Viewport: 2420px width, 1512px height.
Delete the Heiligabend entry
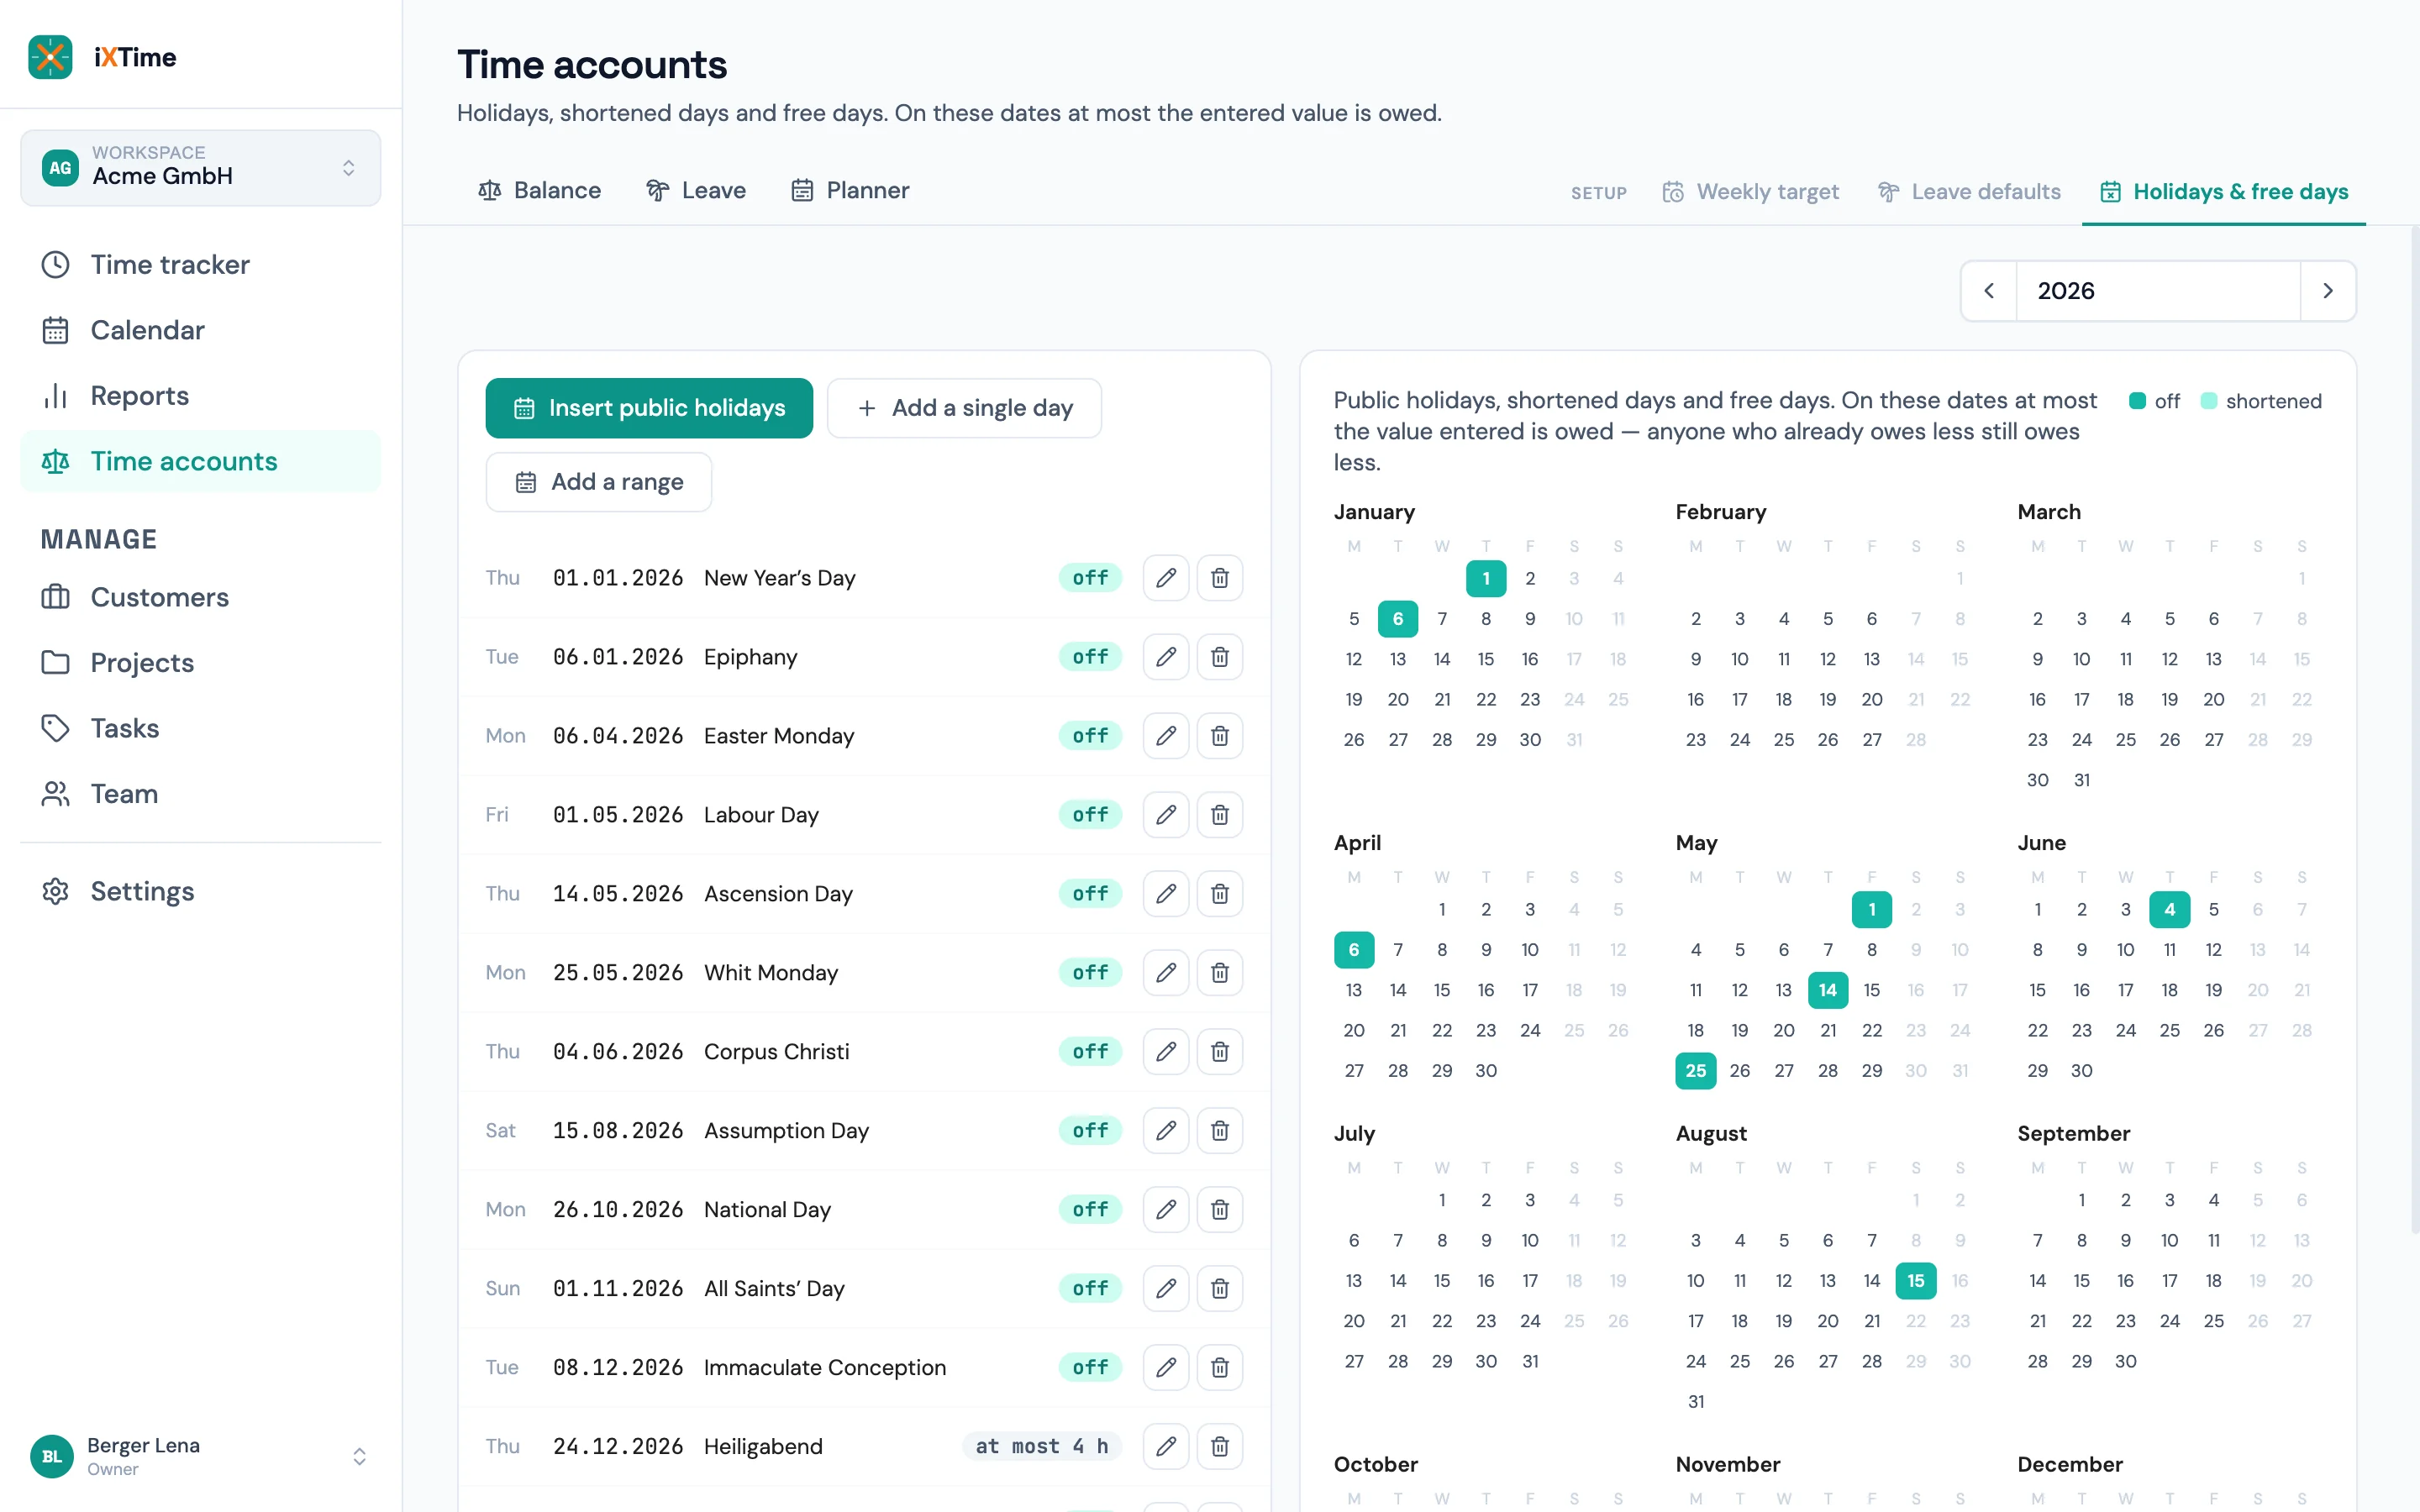coord(1219,1447)
